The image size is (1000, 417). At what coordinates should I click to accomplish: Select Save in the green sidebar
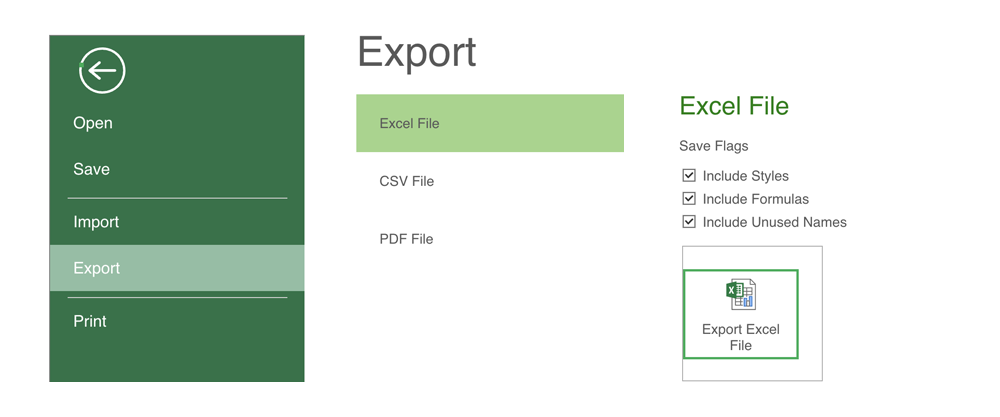click(x=91, y=169)
